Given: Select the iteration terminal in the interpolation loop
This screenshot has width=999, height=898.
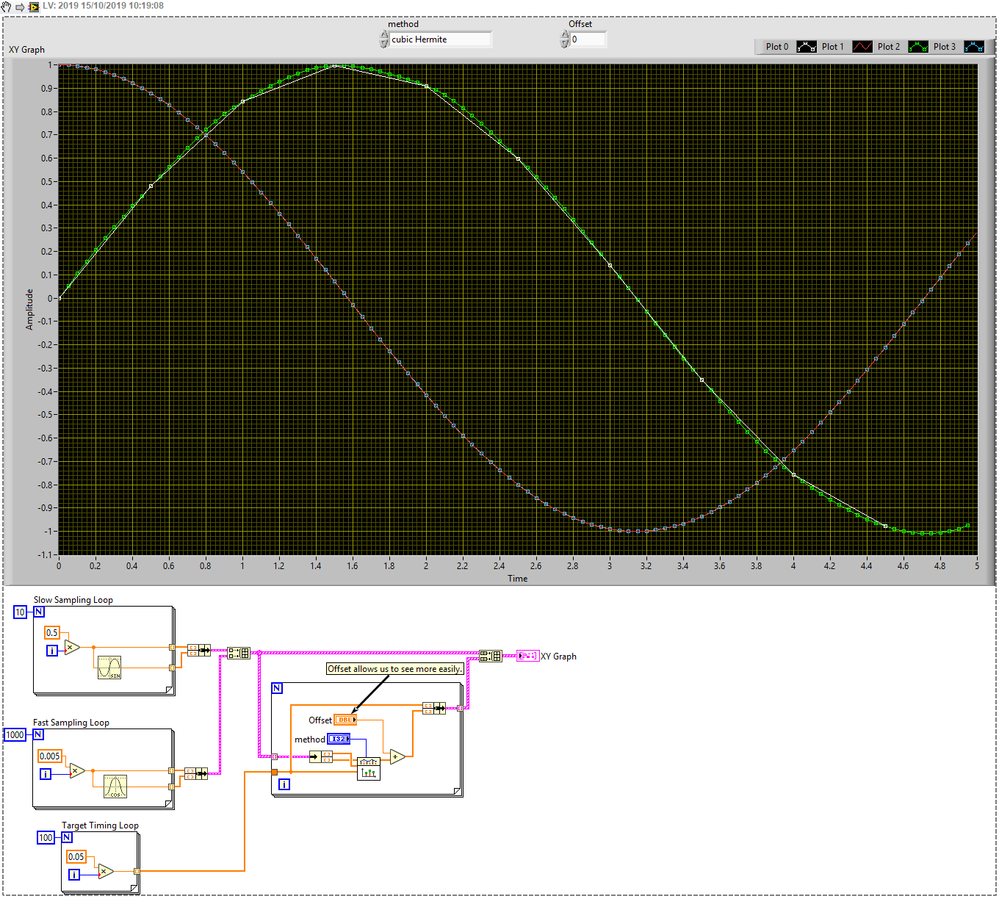Looking at the screenshot, I should (285, 785).
